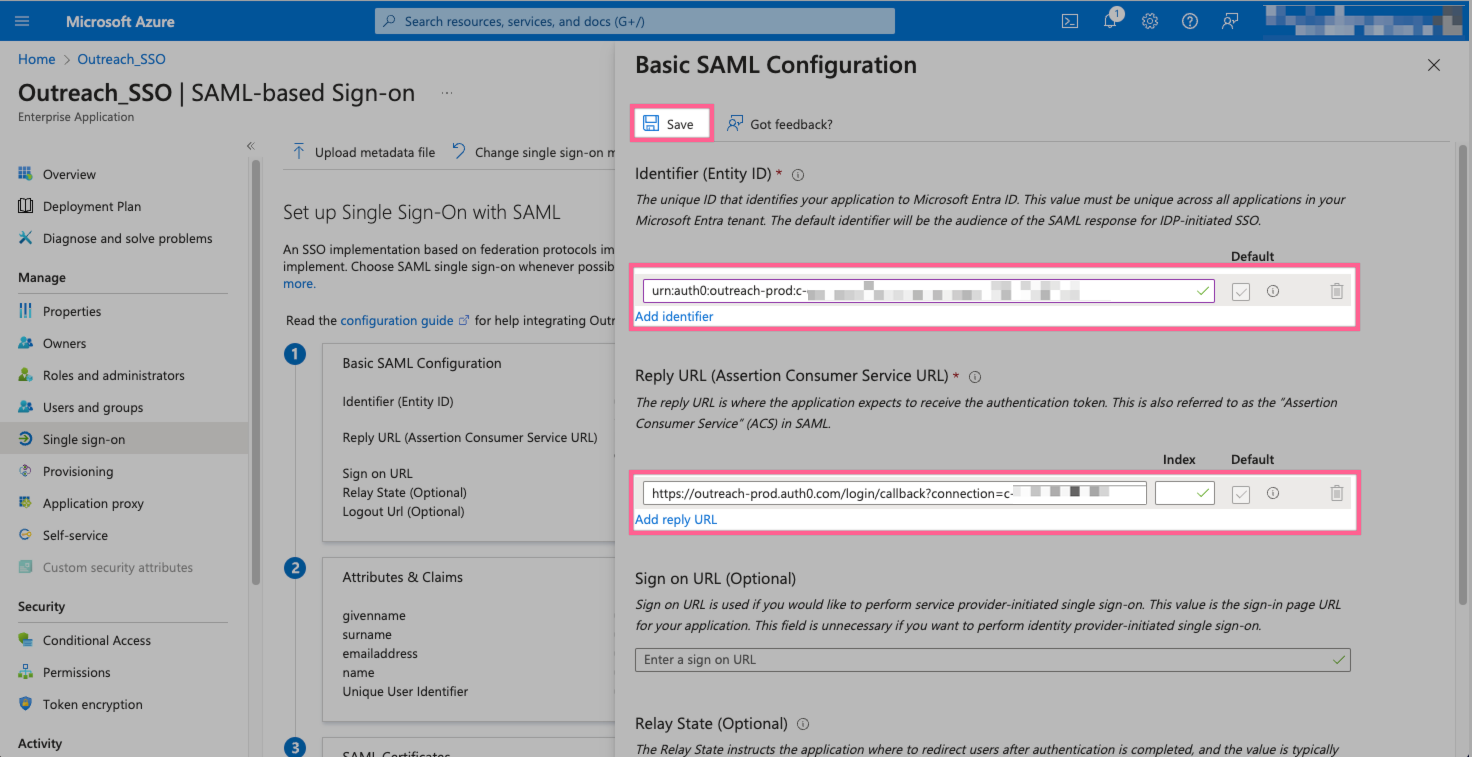Collapse the left navigation with double chevron
The image size is (1472, 757).
coord(251,146)
